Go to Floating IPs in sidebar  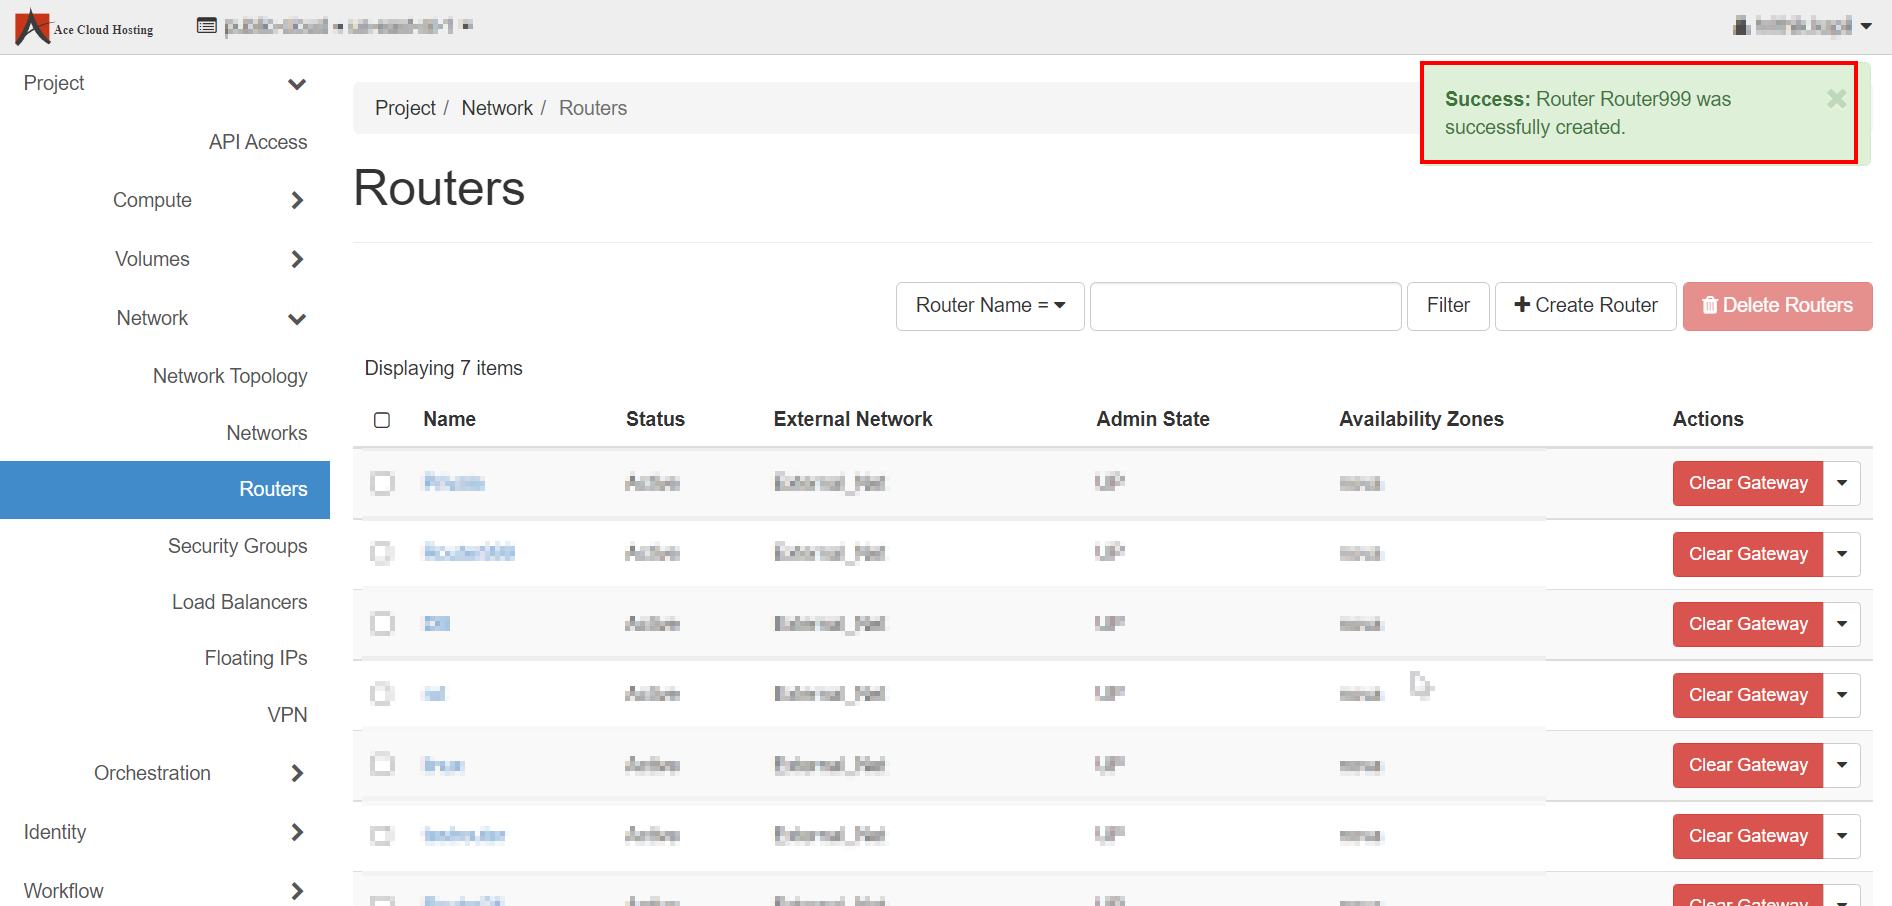click(x=255, y=658)
